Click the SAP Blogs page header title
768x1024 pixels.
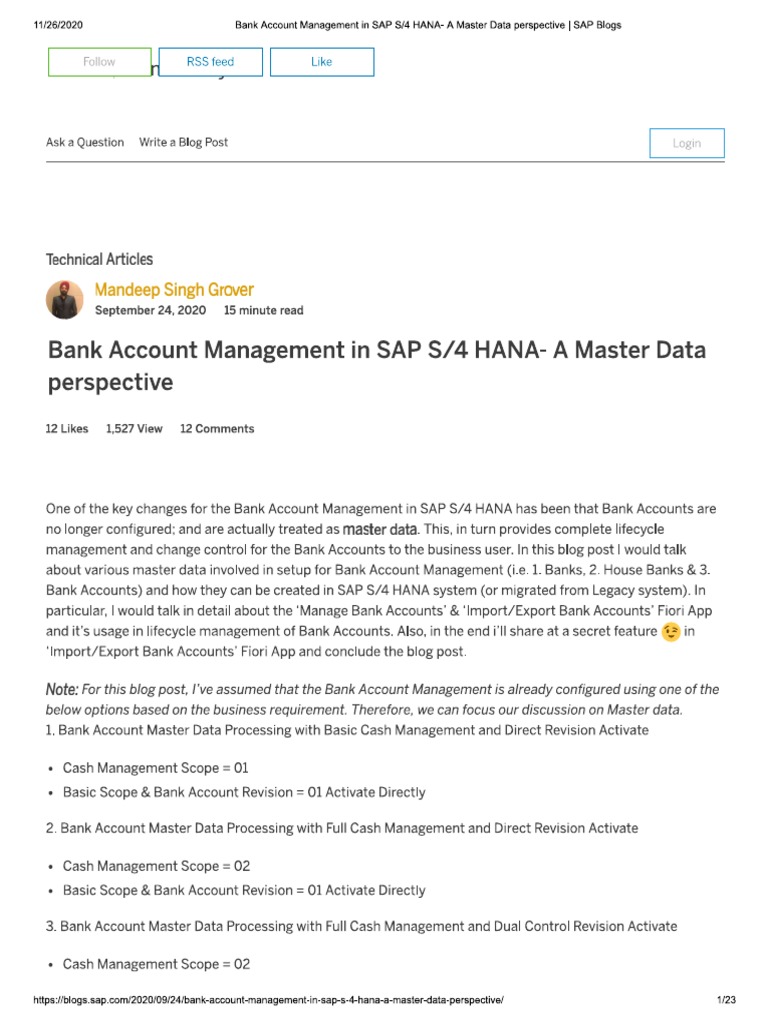pyautogui.click(x=428, y=25)
